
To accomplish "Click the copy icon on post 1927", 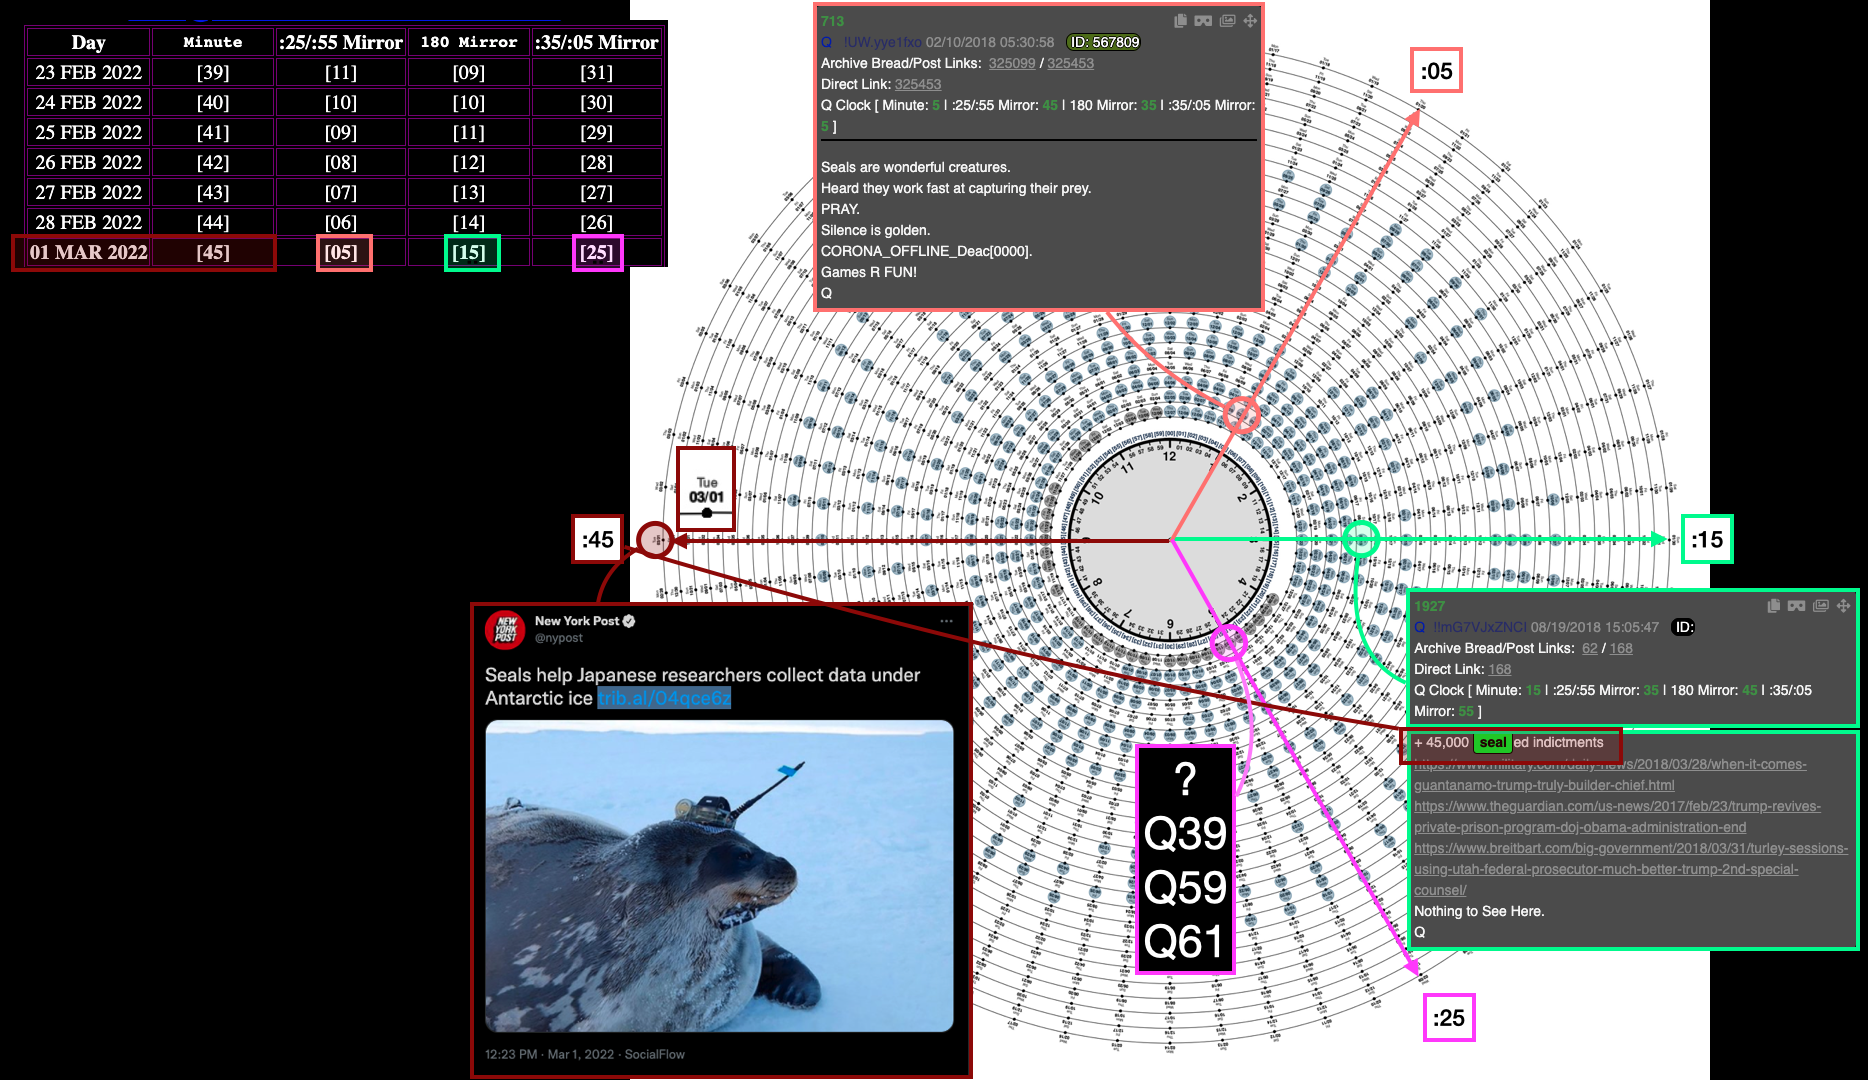I will coord(1773,605).
